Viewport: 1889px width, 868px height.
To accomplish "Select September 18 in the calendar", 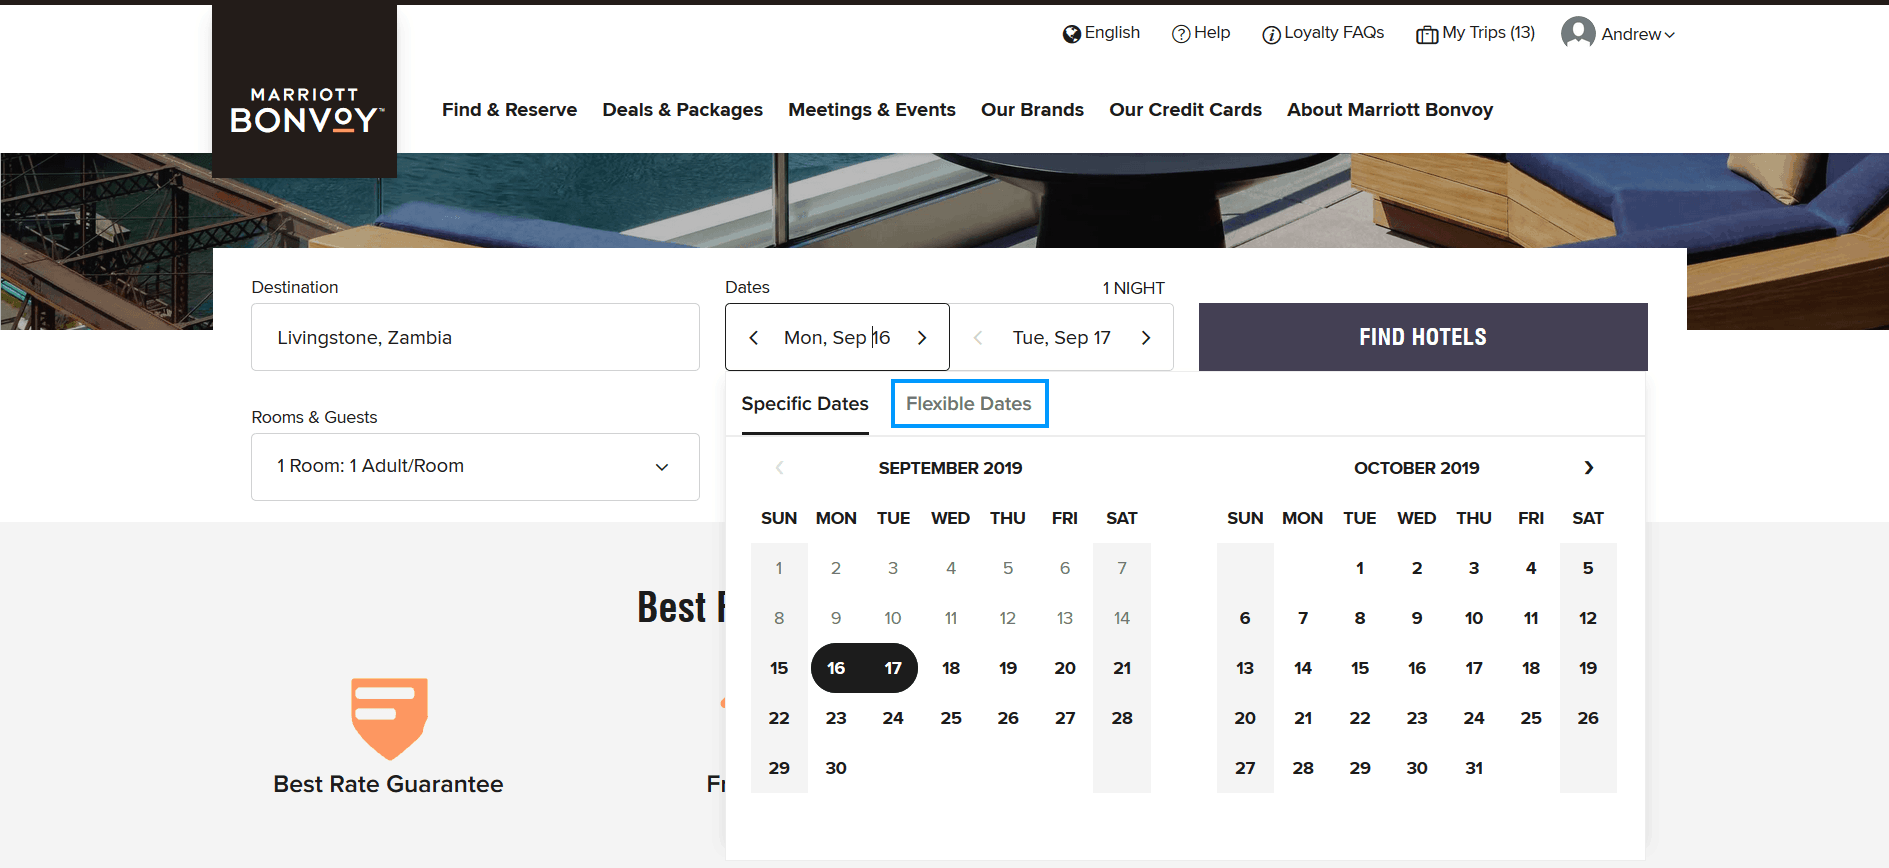I will pyautogui.click(x=951, y=668).
